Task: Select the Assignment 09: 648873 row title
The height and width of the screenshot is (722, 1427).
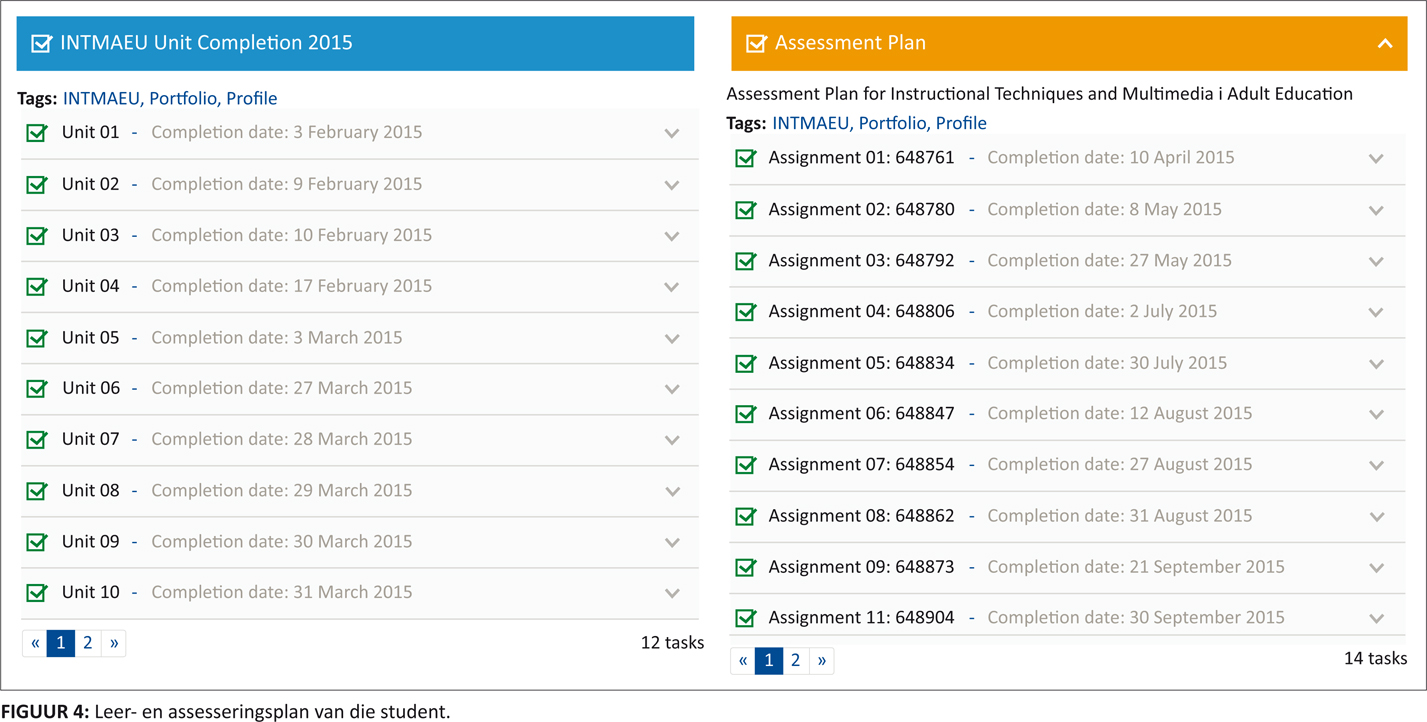Action: pos(861,567)
